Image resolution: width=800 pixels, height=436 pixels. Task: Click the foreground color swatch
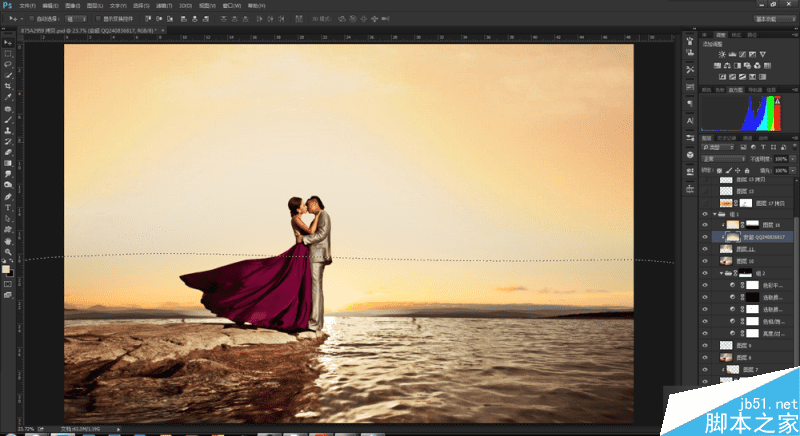(7, 268)
